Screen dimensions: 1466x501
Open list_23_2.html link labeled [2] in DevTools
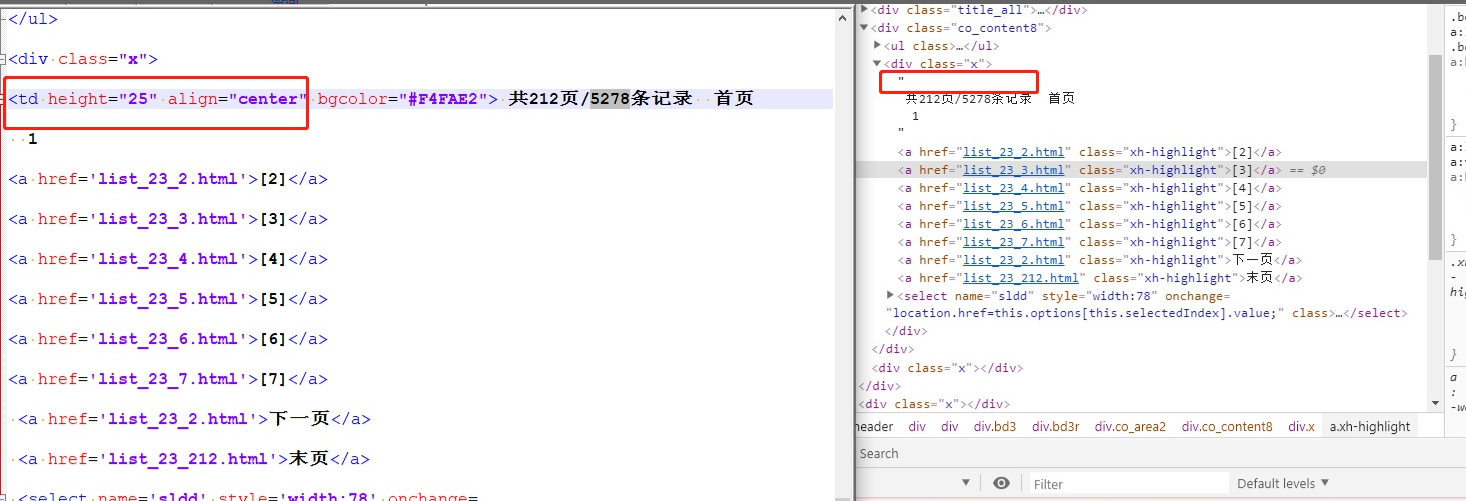coord(1014,152)
